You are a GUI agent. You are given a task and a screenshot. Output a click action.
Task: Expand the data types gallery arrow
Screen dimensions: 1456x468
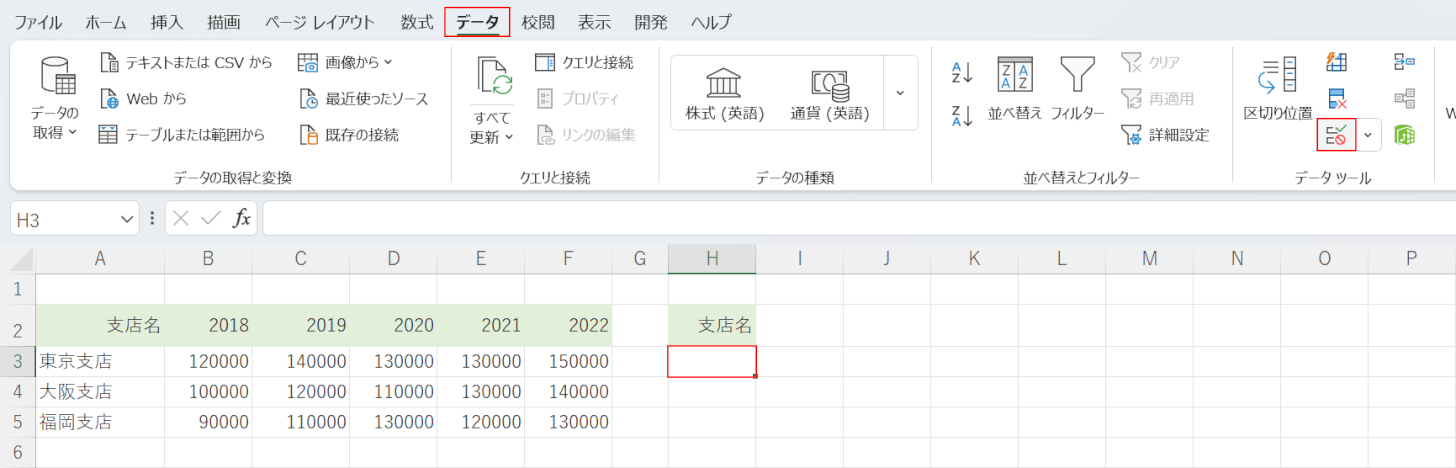pos(900,93)
